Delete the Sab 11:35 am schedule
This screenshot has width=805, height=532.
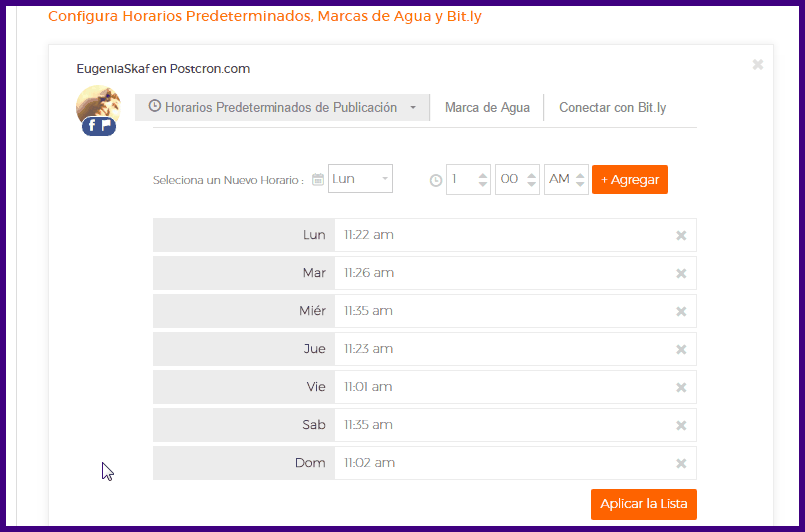(681, 426)
